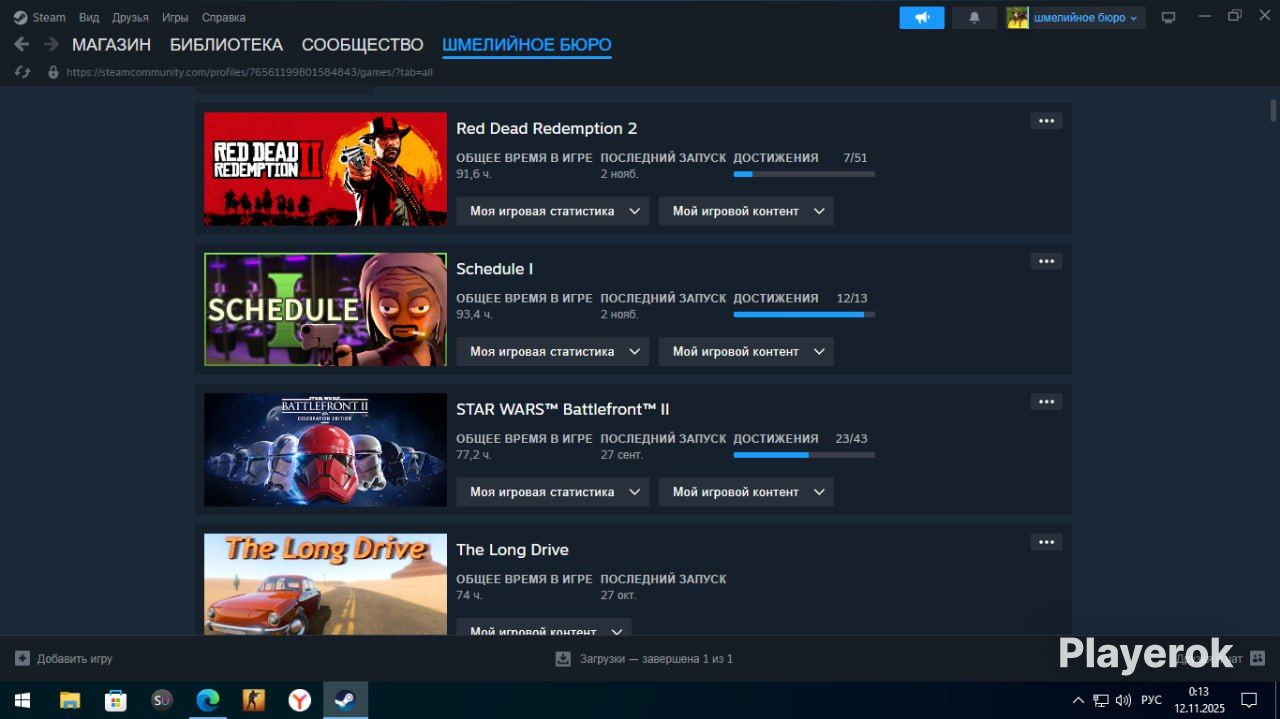Open network icon in system tray
1280x719 pixels.
tap(1100, 700)
